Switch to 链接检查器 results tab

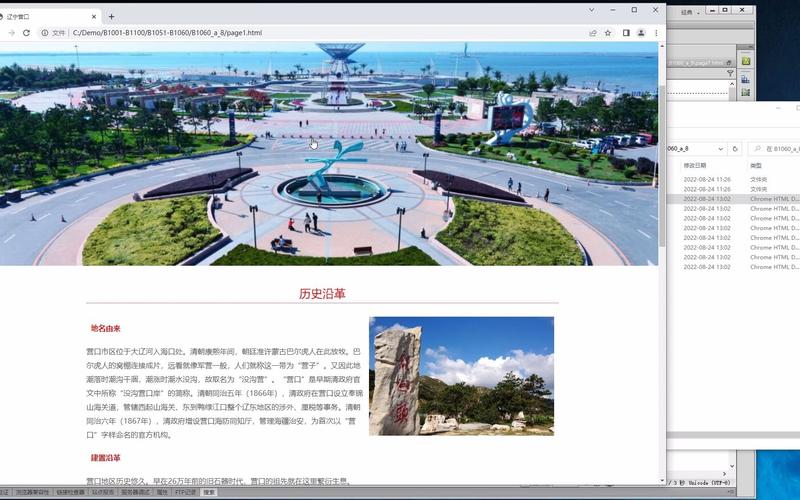[70, 492]
